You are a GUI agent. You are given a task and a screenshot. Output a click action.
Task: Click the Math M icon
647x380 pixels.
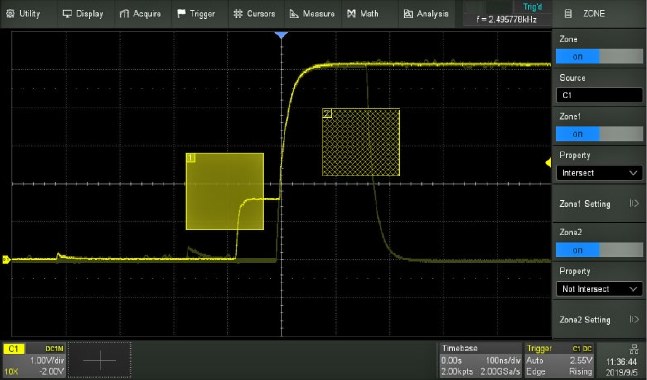[351, 14]
